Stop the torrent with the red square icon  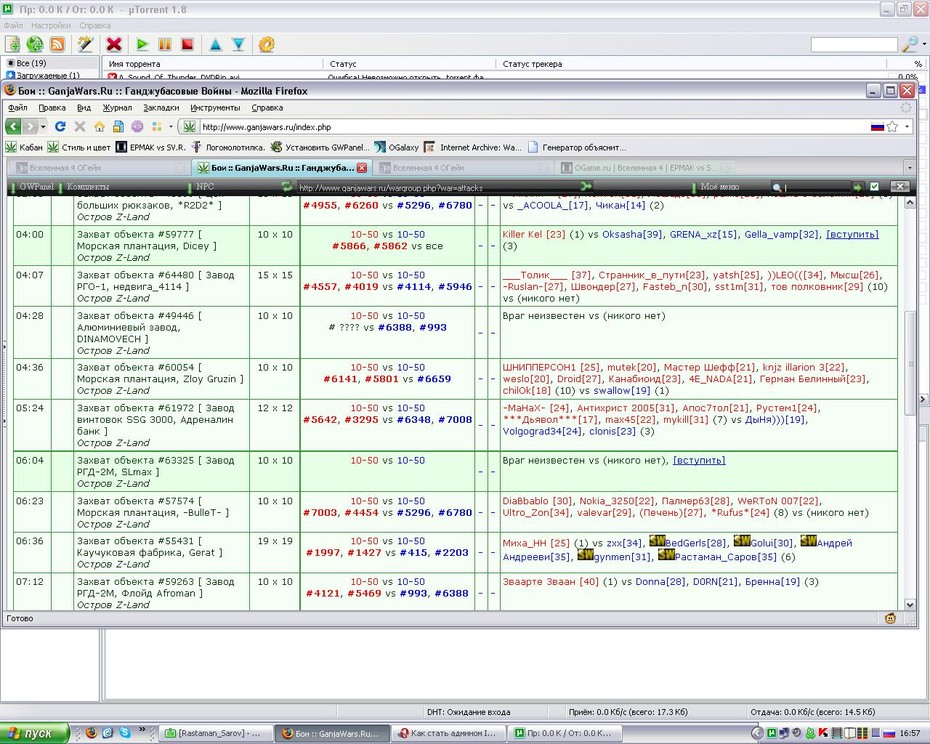pyautogui.click(x=187, y=44)
